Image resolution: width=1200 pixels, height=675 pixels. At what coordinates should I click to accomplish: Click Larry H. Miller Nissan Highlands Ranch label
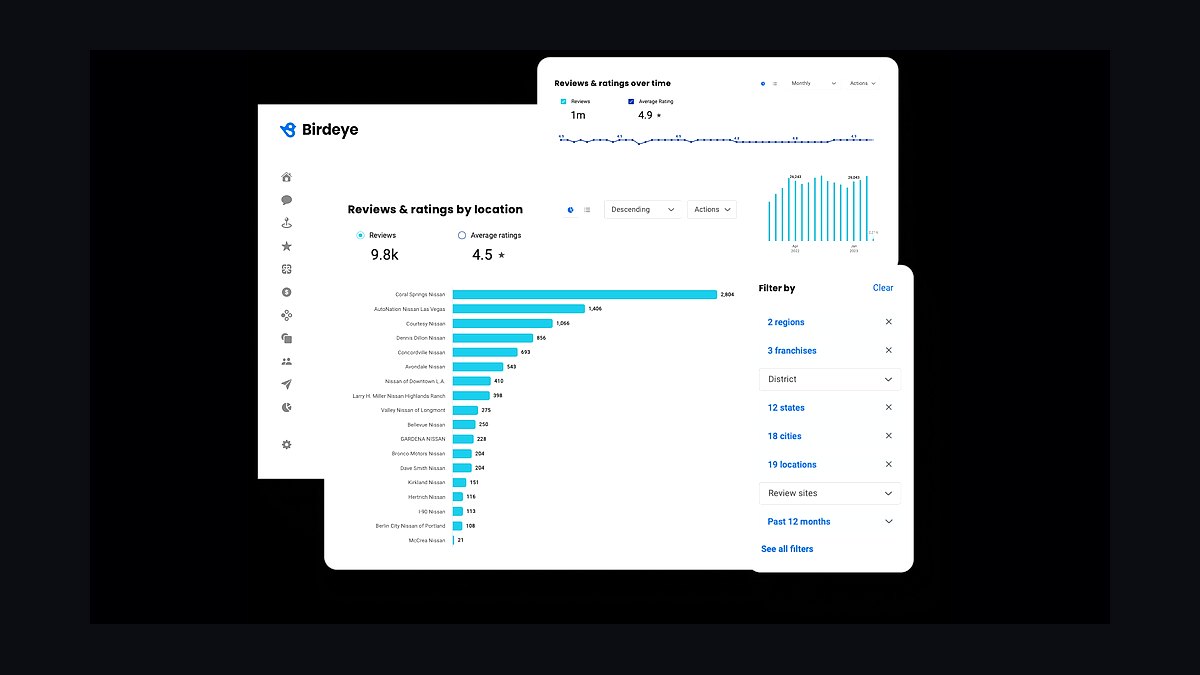[x=400, y=396]
